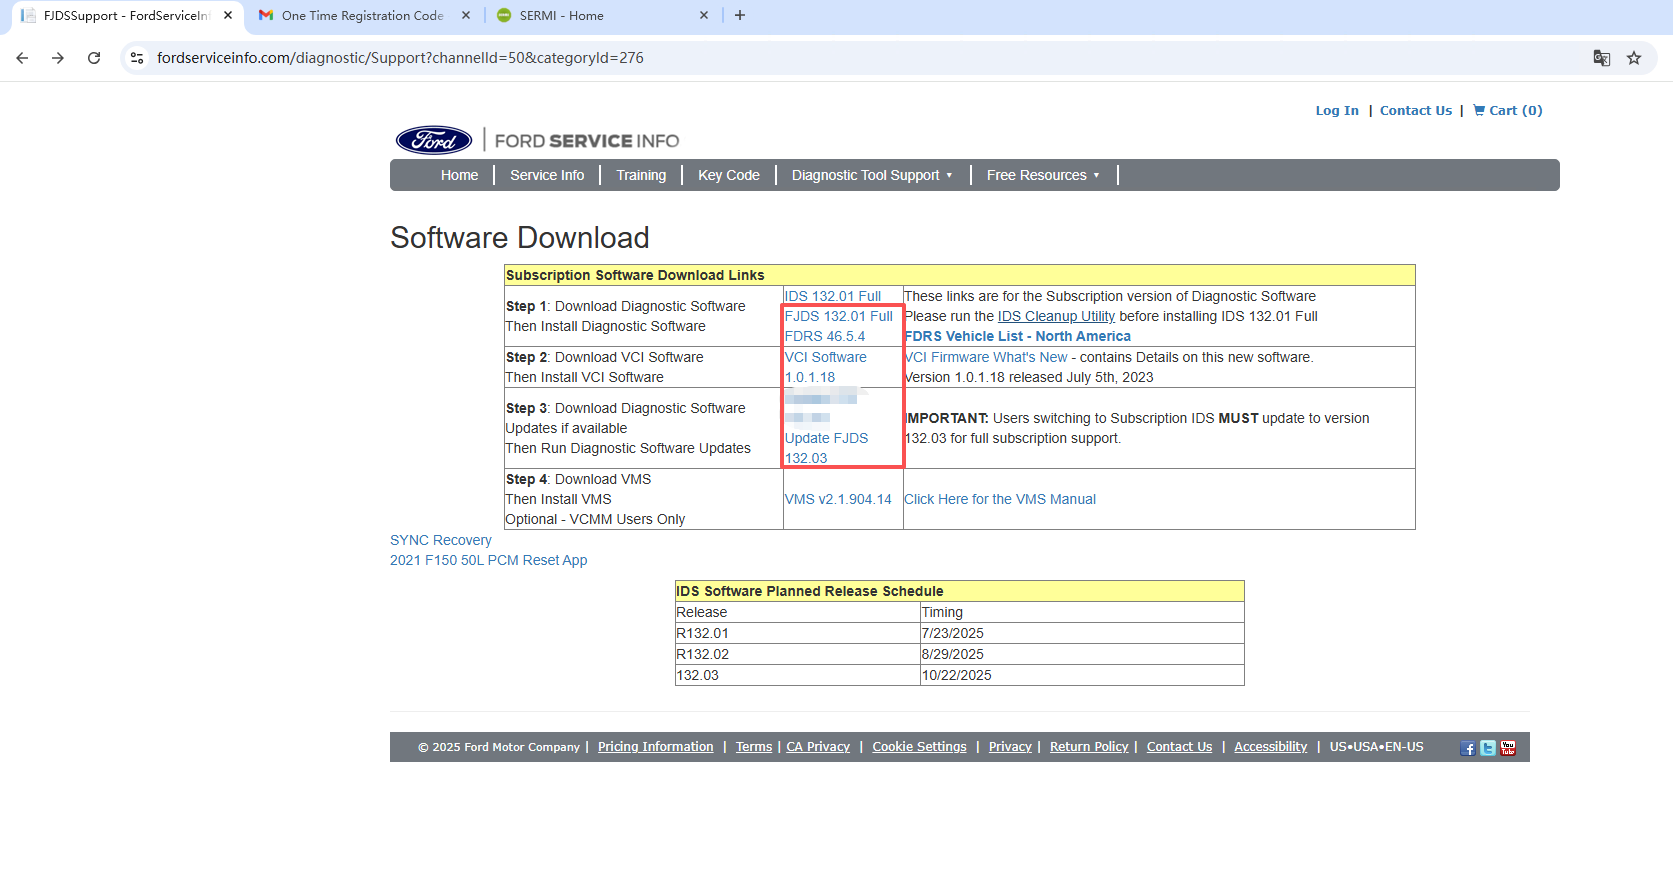Click the browser back arrow
The image size is (1673, 893).
coord(22,58)
